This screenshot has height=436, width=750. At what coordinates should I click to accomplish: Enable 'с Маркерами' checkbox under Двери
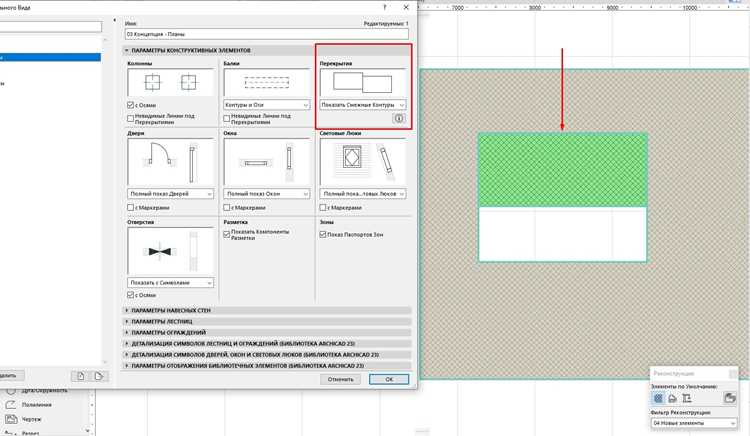(131, 207)
